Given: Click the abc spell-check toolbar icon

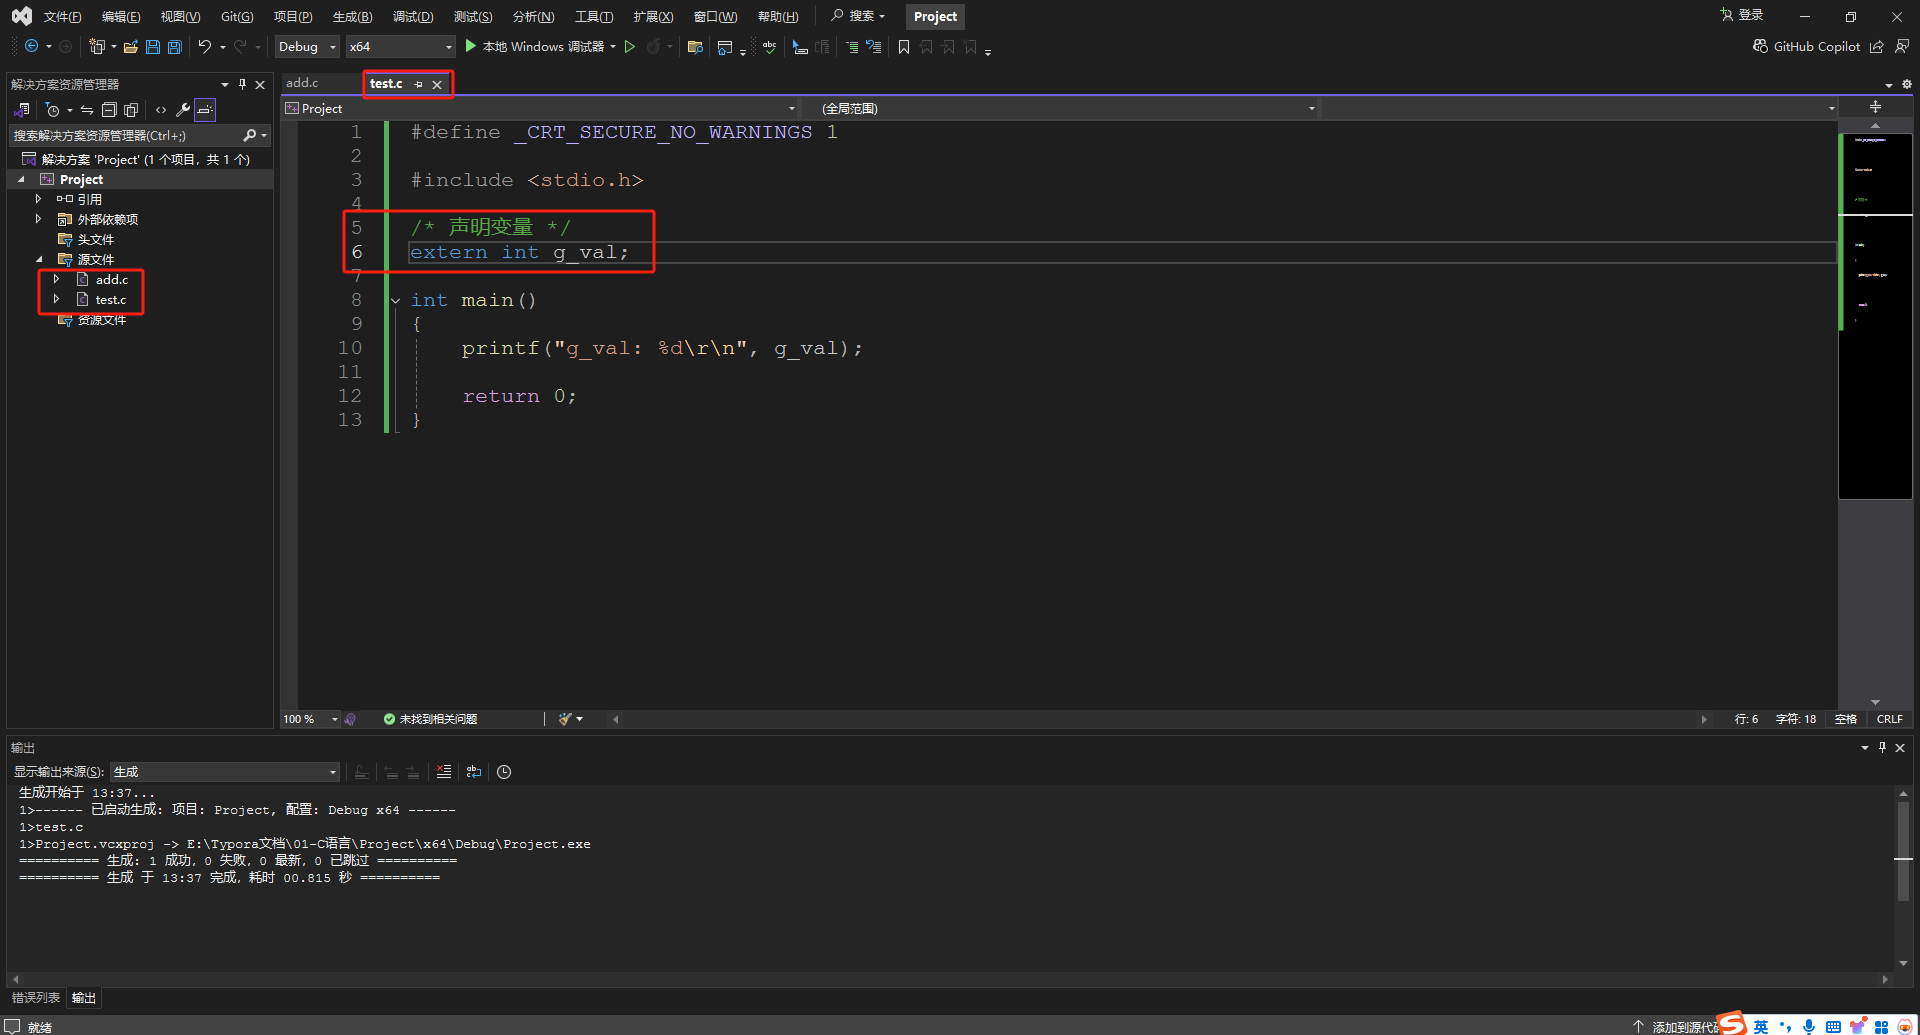Looking at the screenshot, I should (x=769, y=46).
